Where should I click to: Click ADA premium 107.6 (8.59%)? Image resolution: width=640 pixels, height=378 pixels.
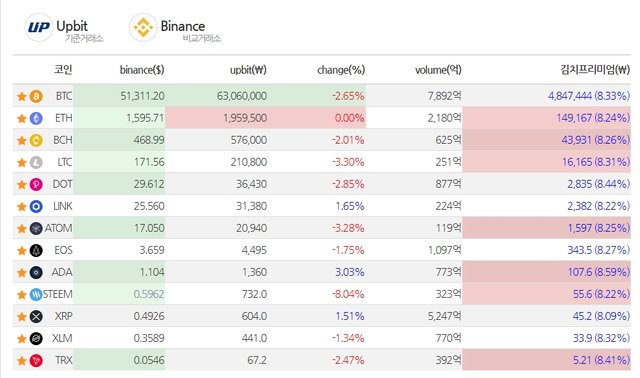[x=599, y=273]
